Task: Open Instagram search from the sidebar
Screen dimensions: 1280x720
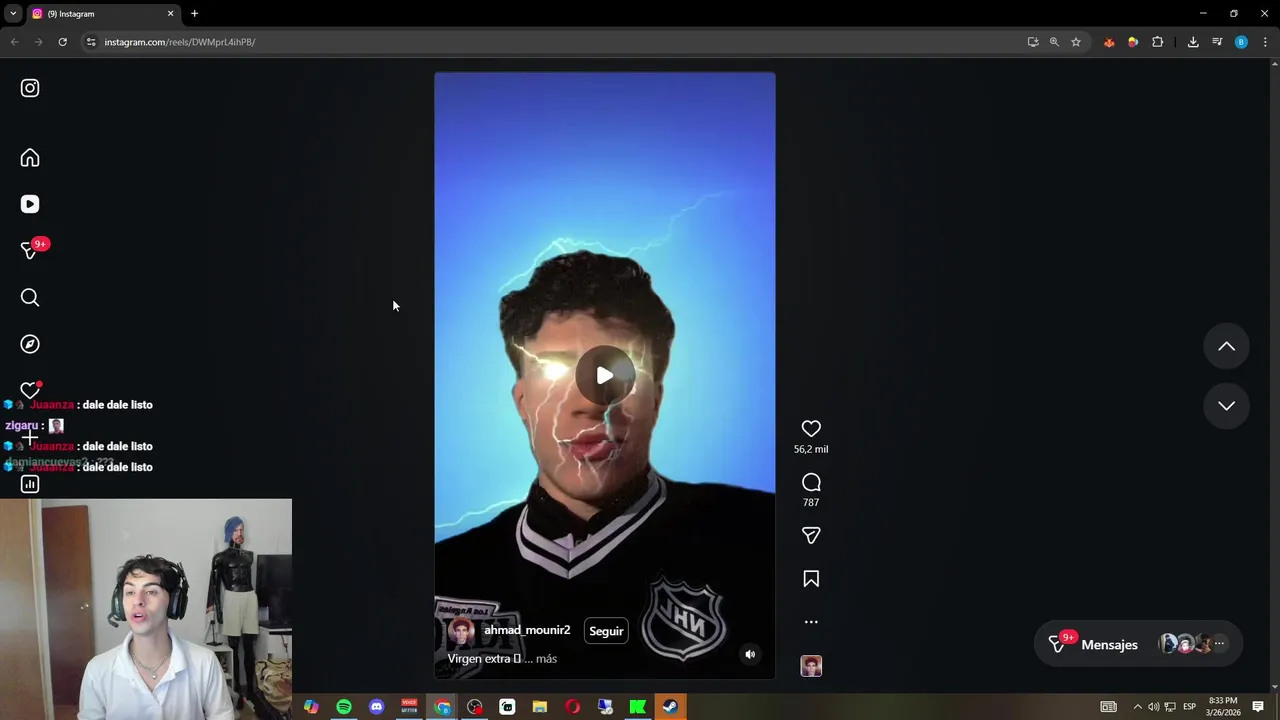Action: pos(30,297)
